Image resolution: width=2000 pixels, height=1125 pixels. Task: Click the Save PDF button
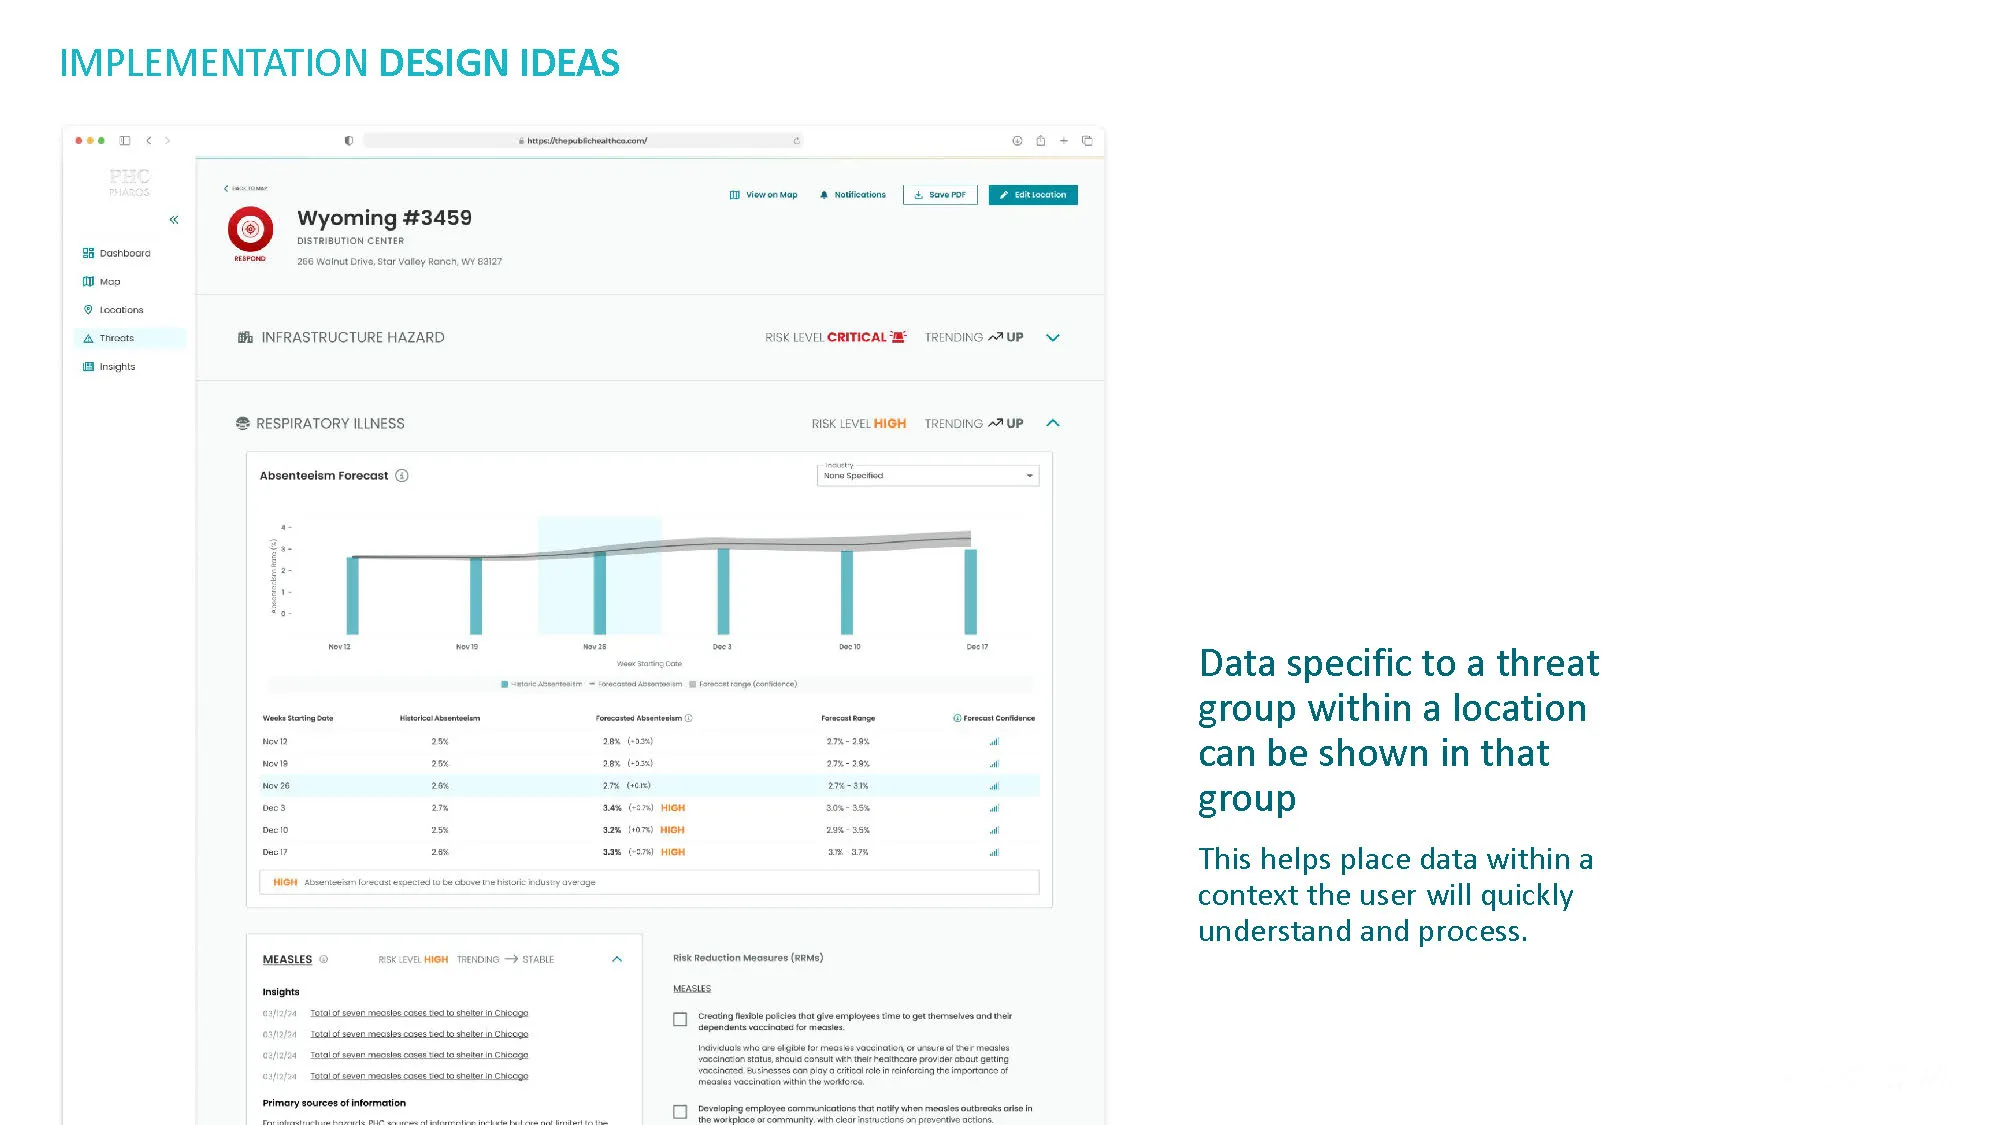coord(940,195)
